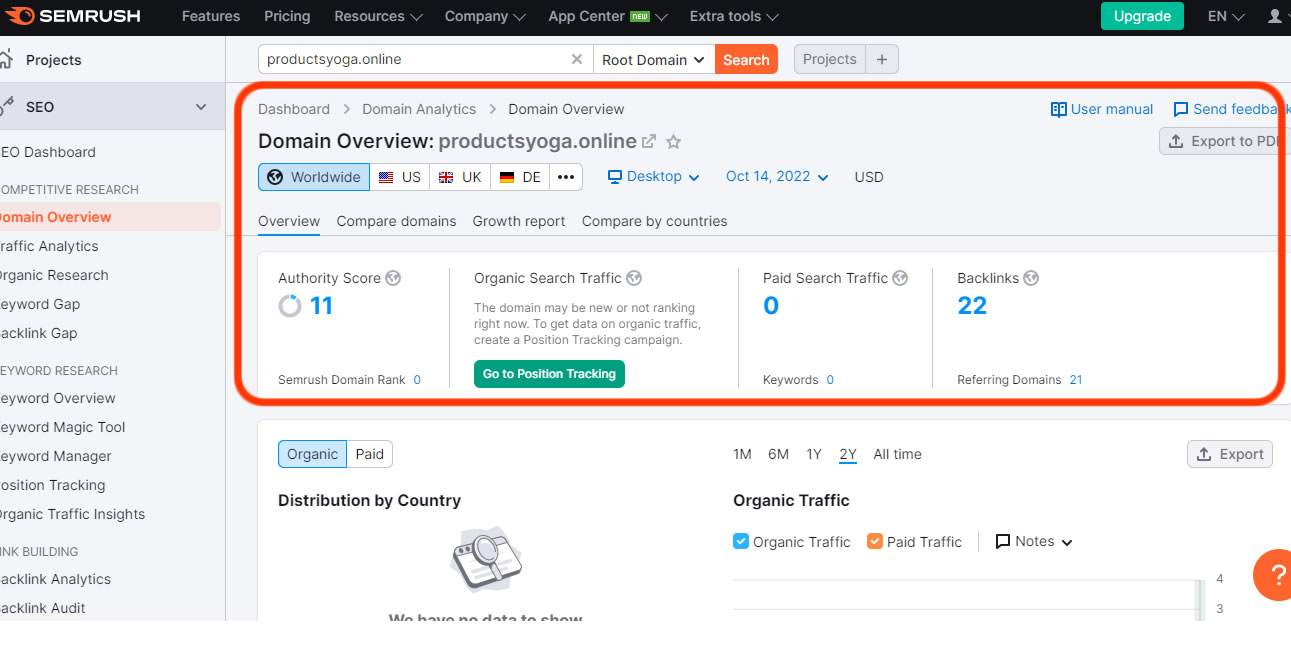Expand Notes dropdown

(x=1034, y=541)
